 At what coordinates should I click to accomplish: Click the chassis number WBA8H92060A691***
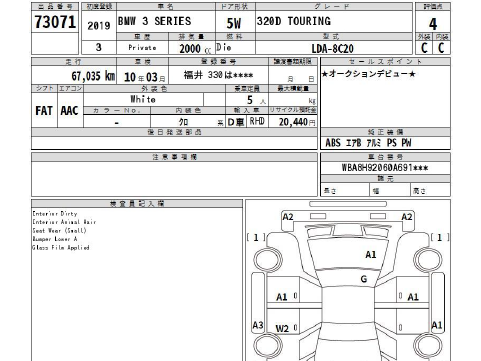[x=385, y=167]
